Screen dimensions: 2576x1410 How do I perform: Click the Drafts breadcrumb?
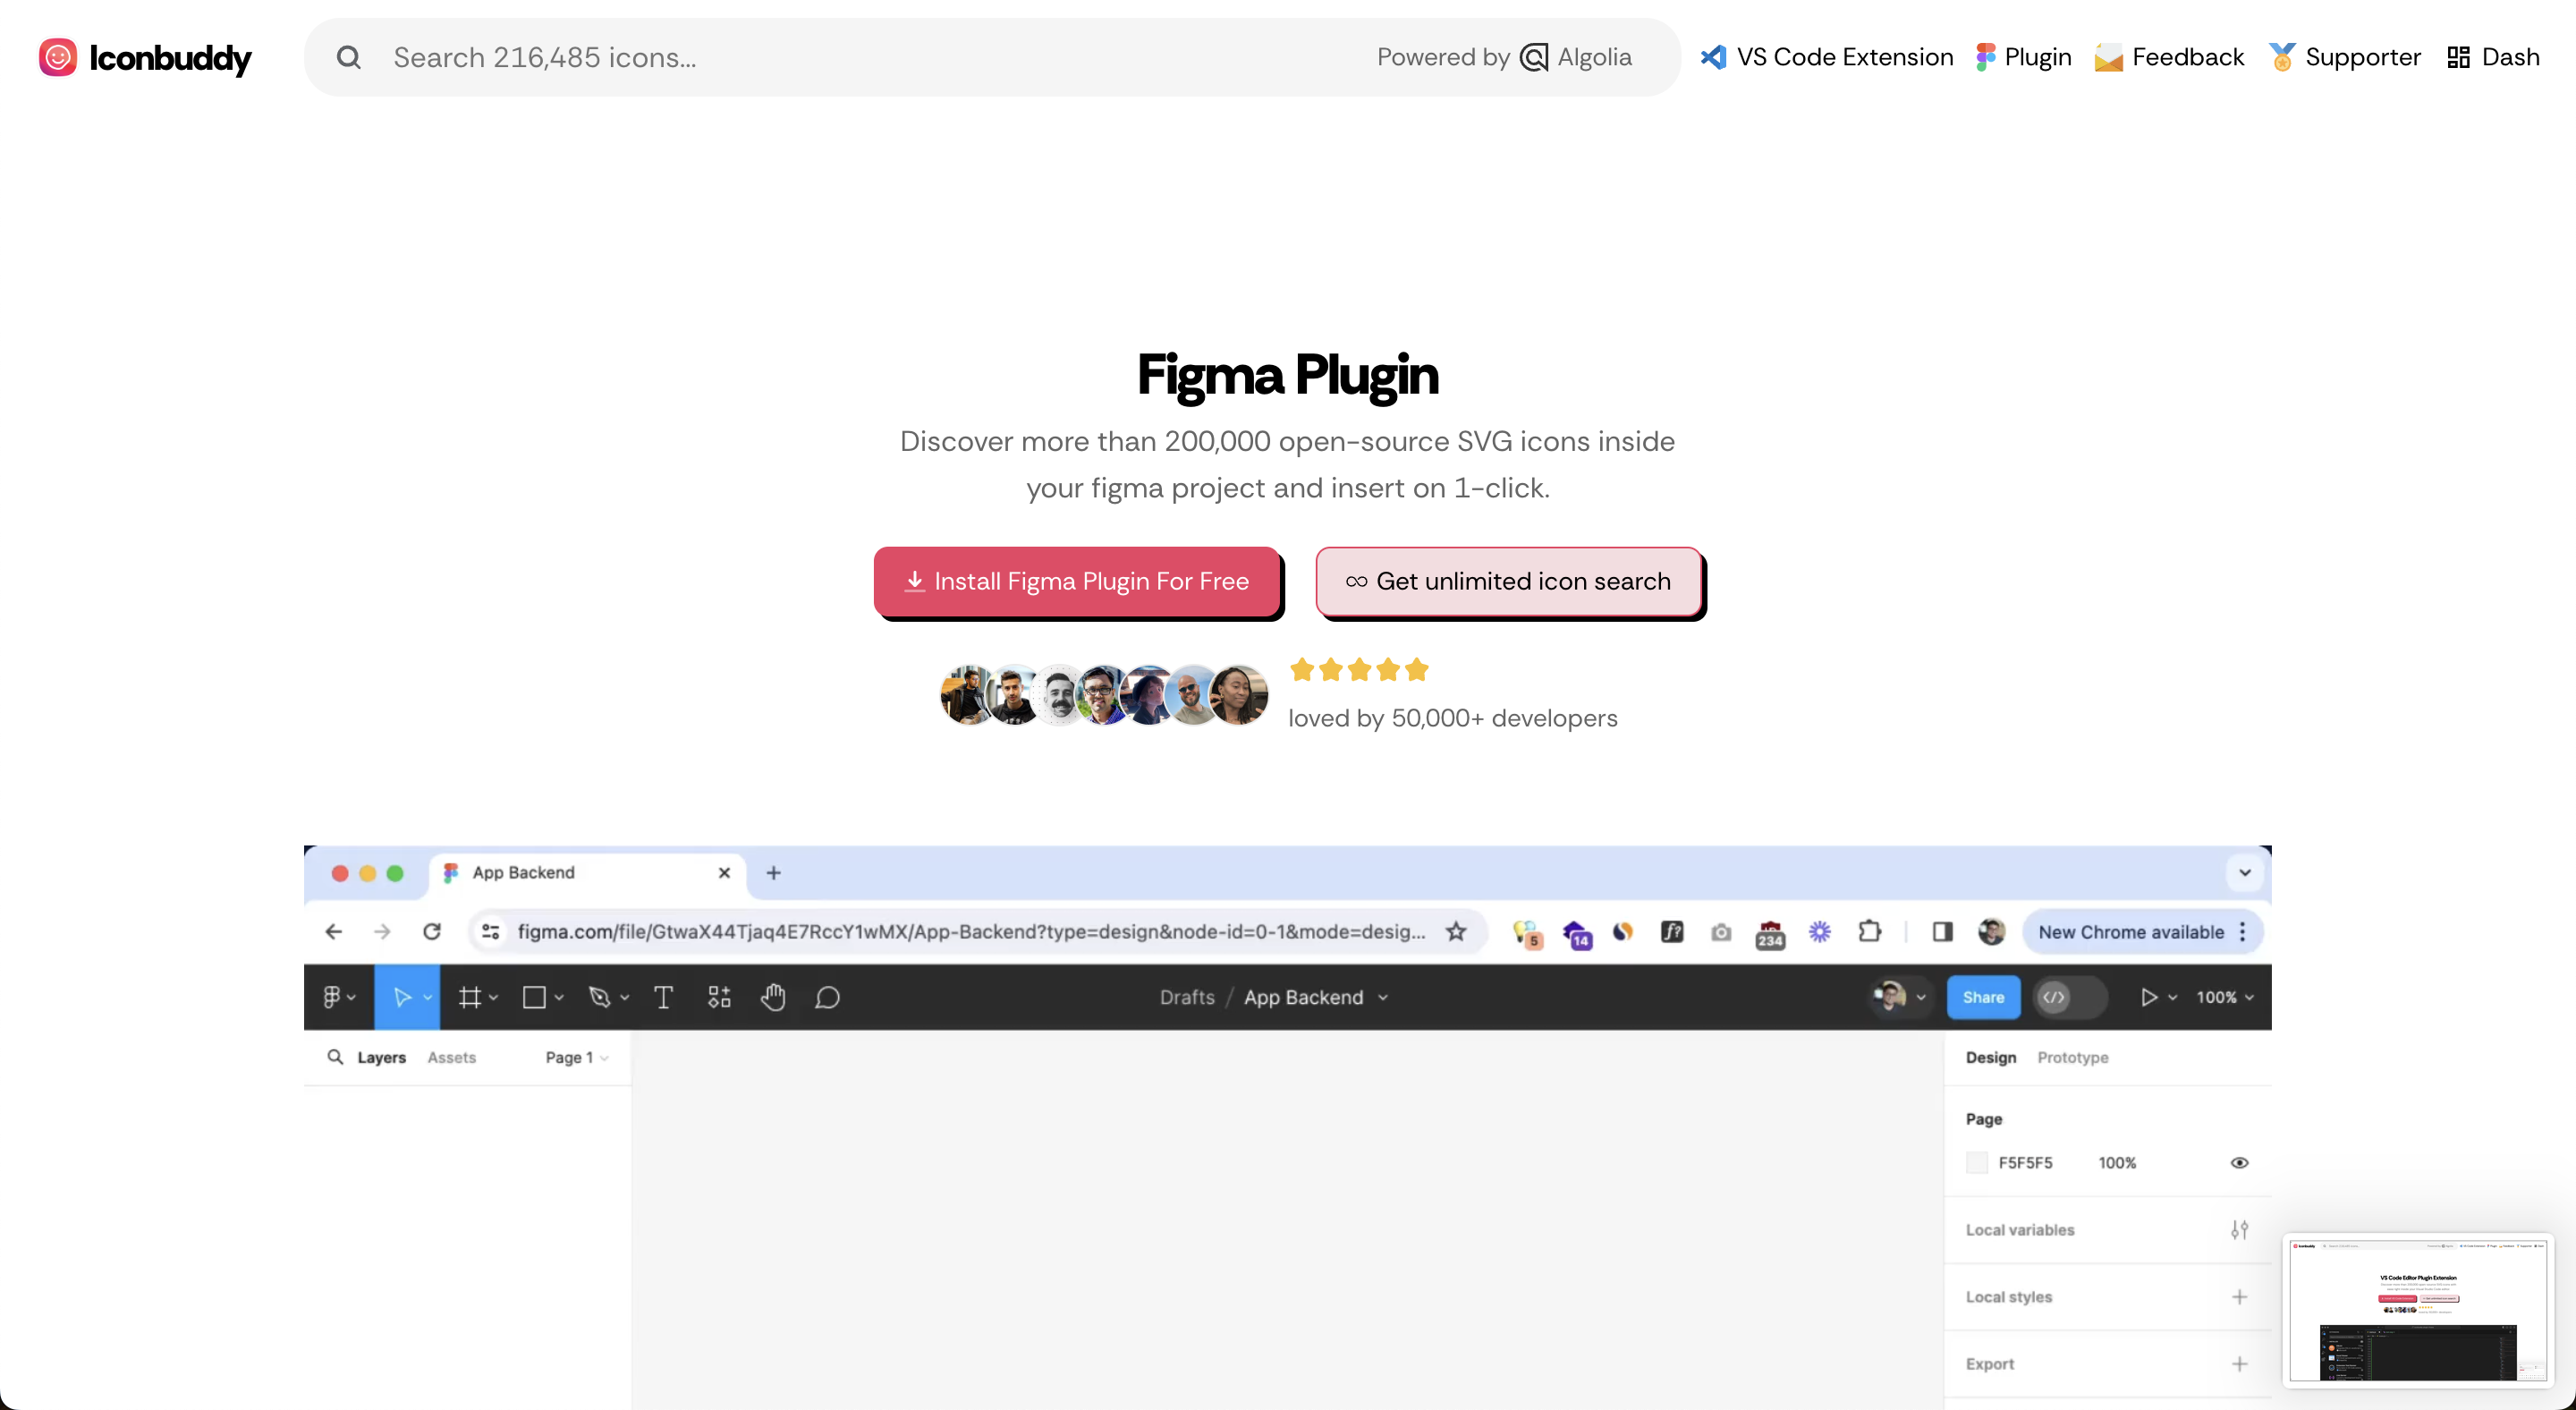click(x=1186, y=997)
